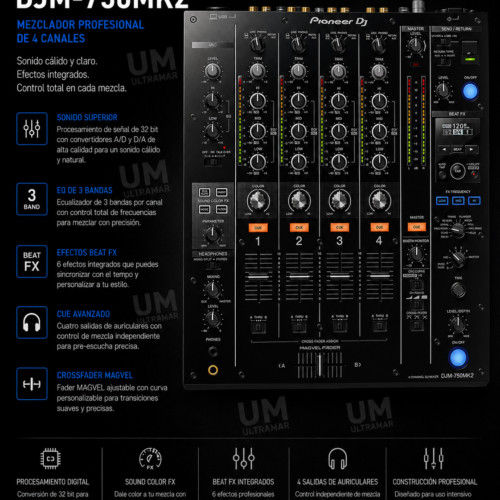Click the channel 2 Trim knob

[298, 71]
